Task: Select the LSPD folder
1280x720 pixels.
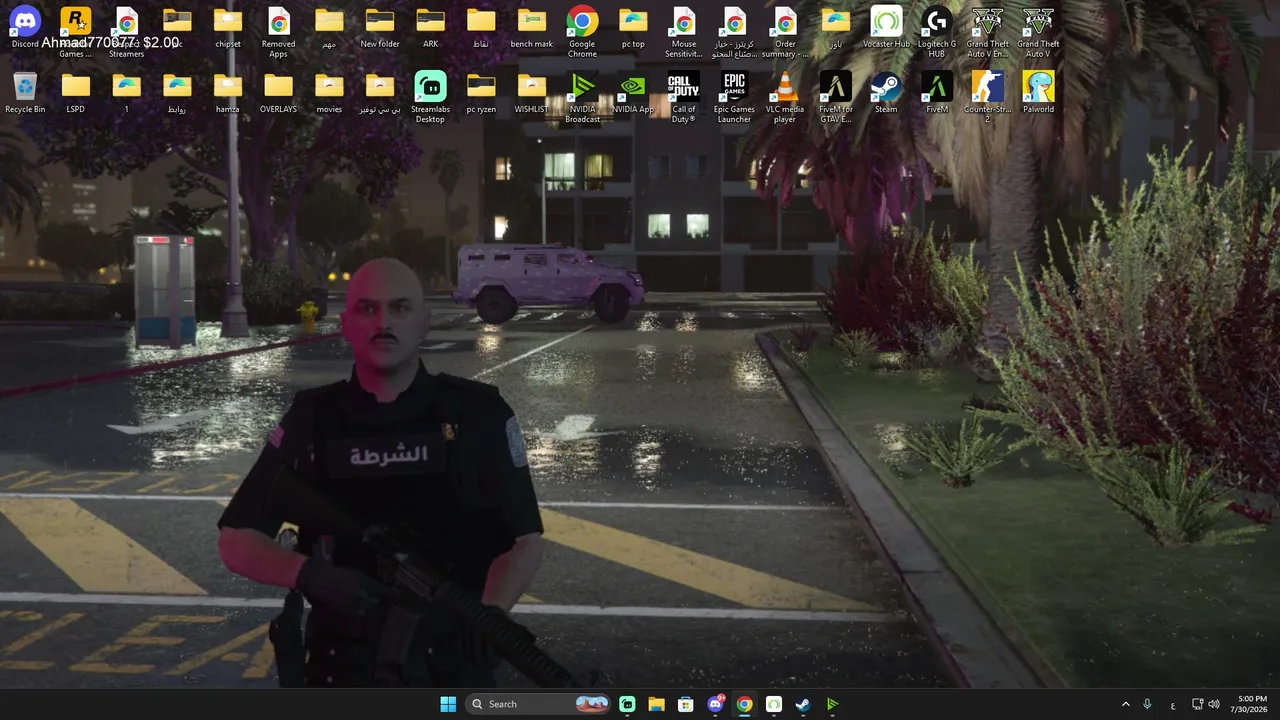Action: point(76,93)
